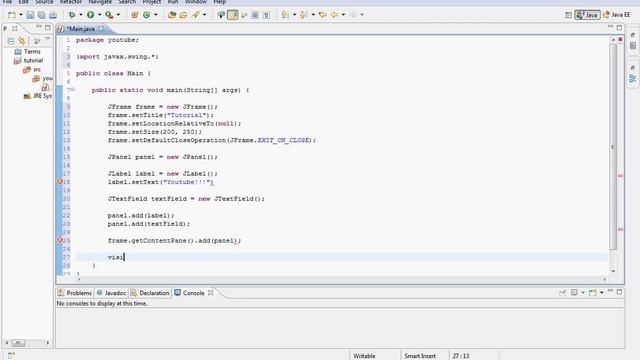Collapse All in Package Explorer
This screenshot has height=360, width=640.
click(11, 41)
